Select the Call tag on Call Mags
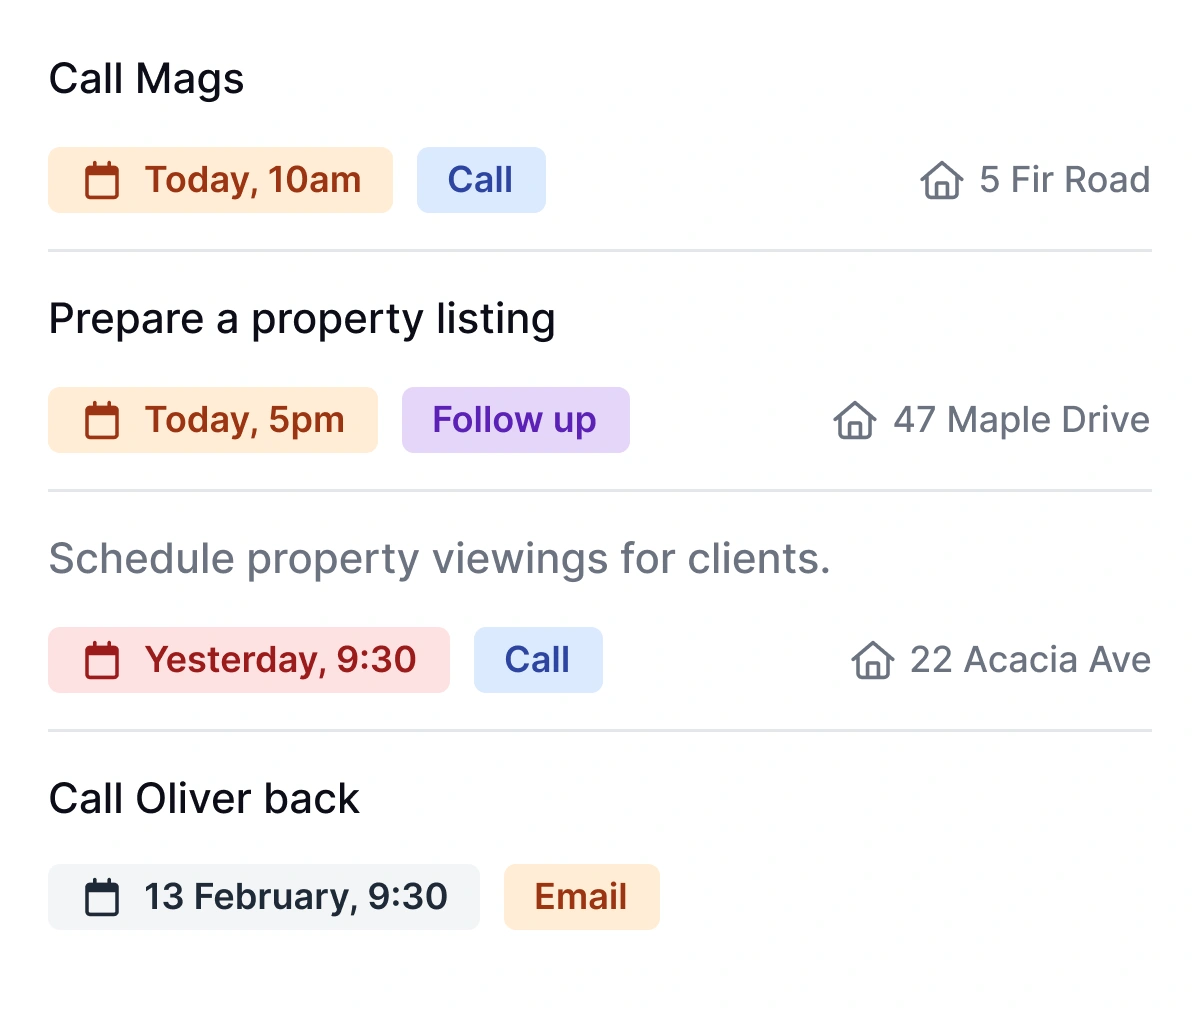This screenshot has width=1200, height=1014. 481,180
